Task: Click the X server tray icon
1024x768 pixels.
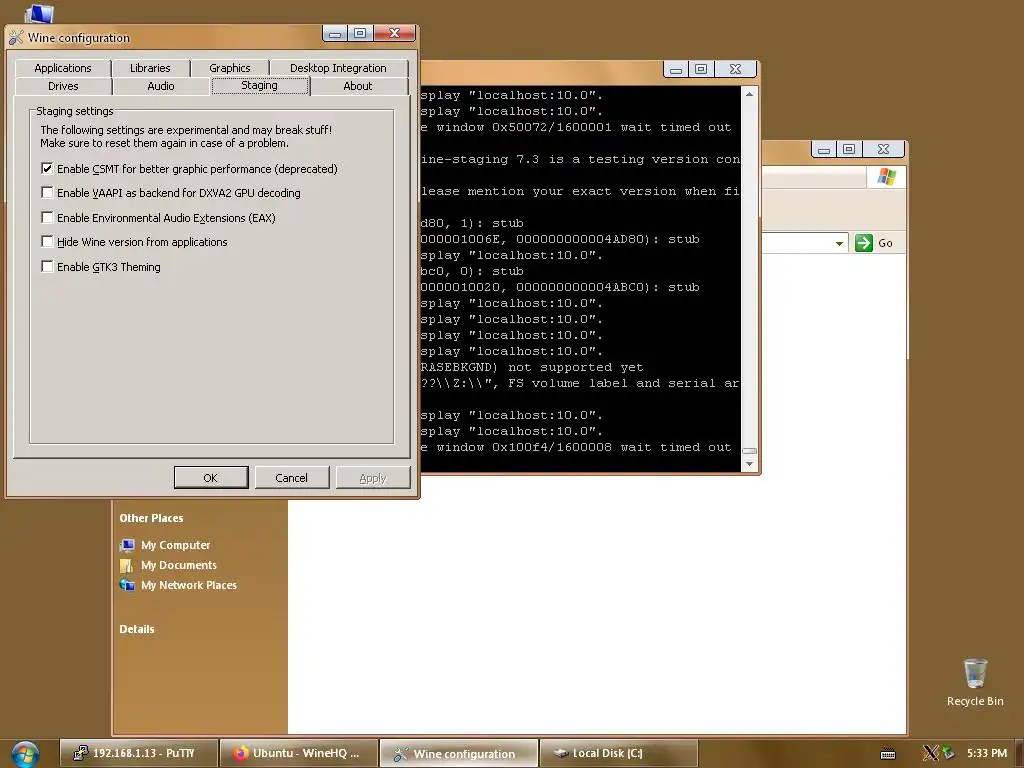Action: pyautogui.click(x=930, y=754)
